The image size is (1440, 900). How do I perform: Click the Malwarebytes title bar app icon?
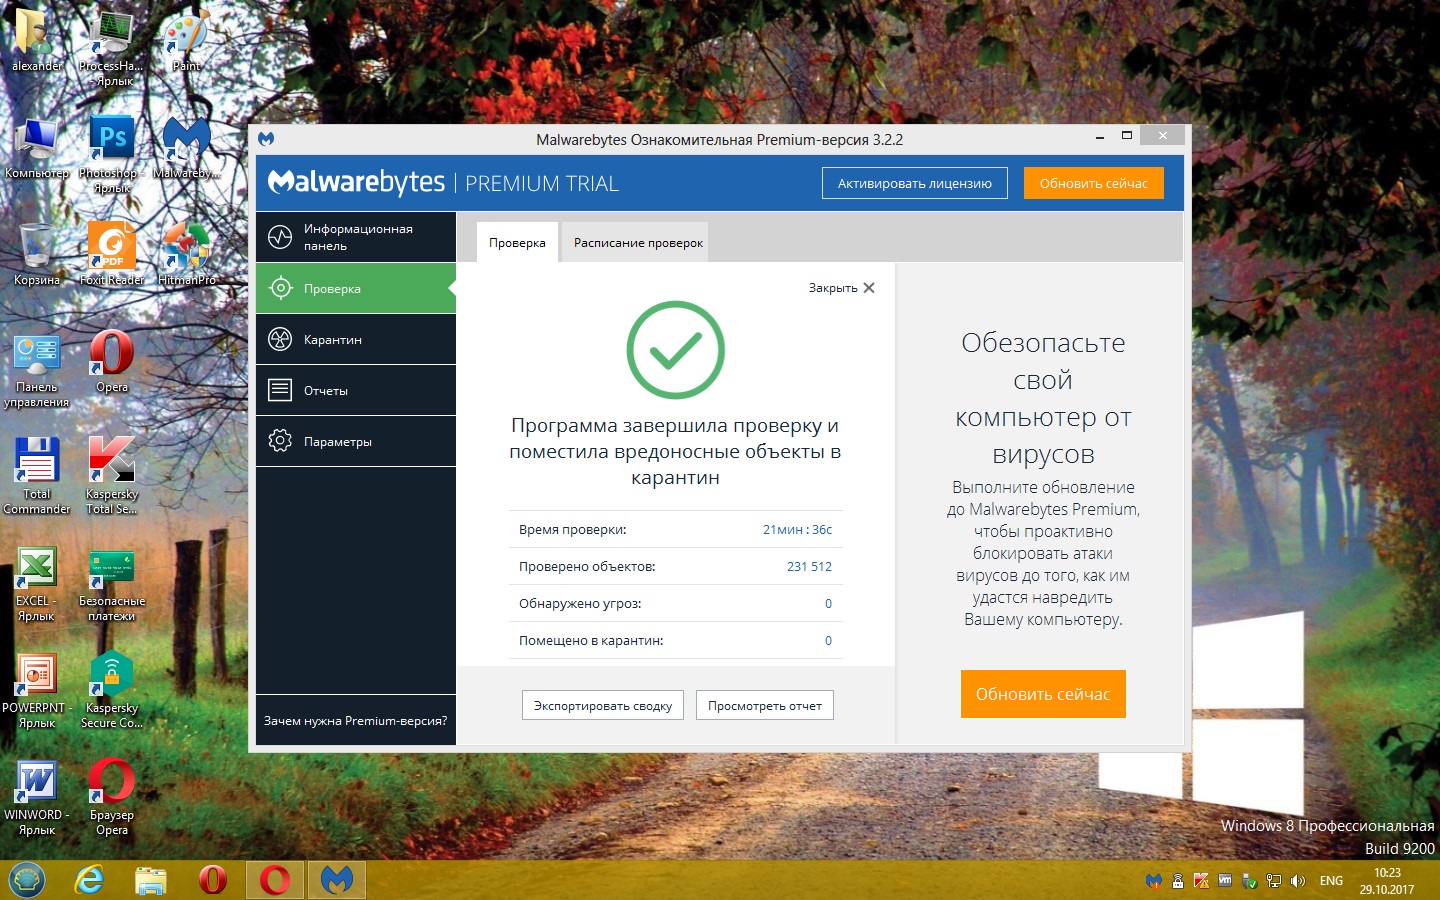266,139
